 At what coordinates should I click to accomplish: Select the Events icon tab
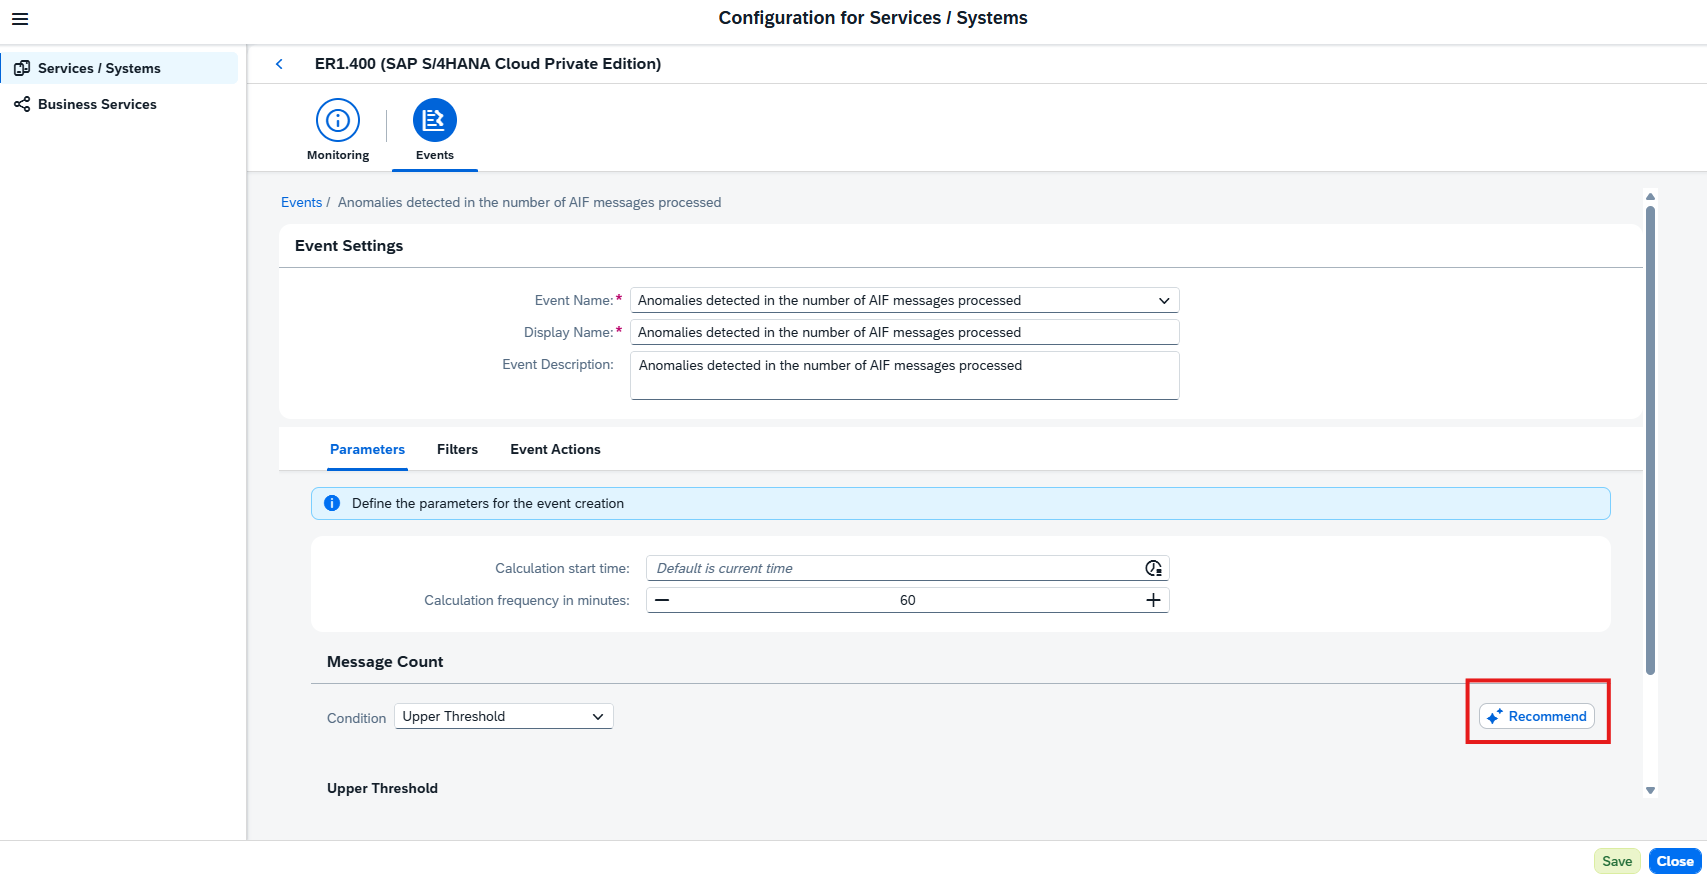[x=435, y=120]
